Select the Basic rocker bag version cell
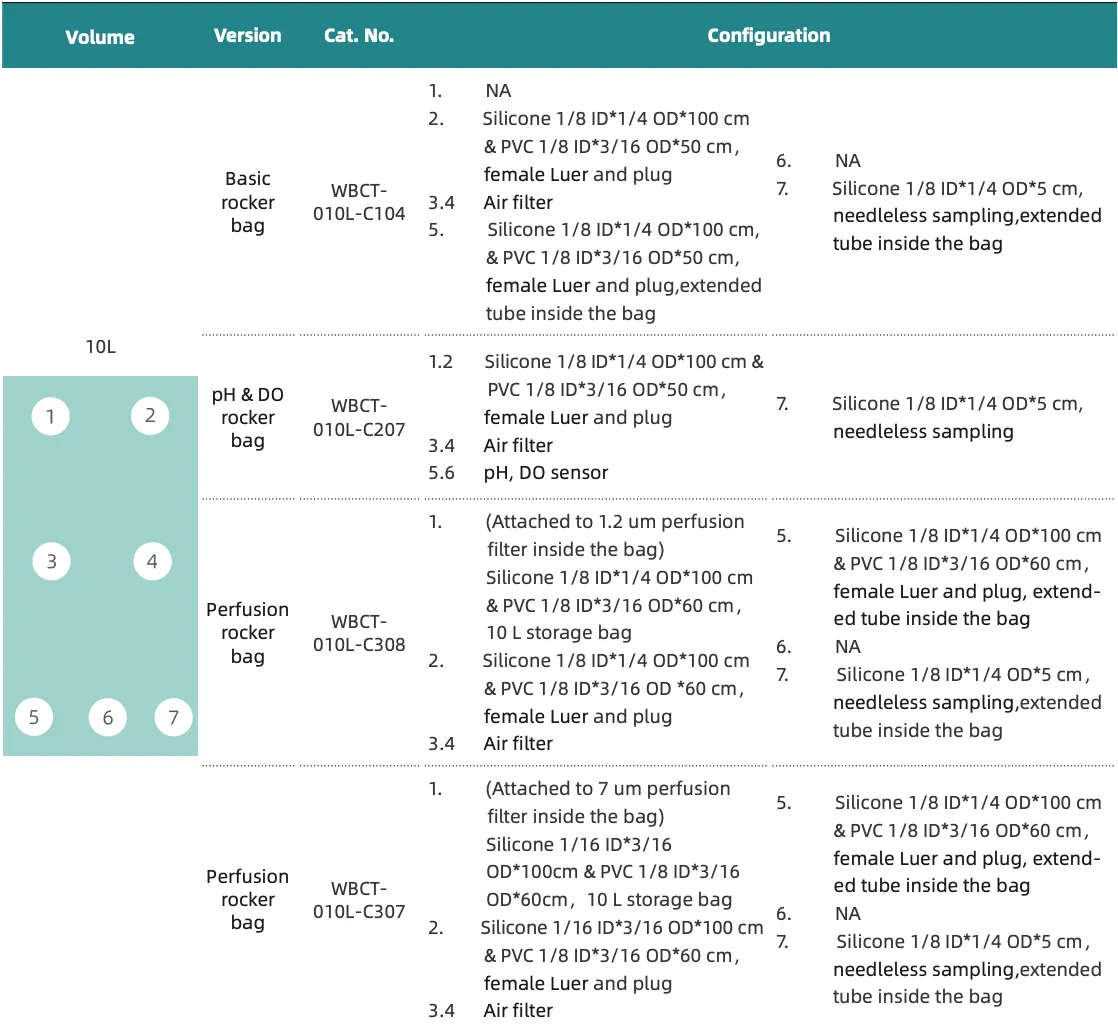 (247, 202)
